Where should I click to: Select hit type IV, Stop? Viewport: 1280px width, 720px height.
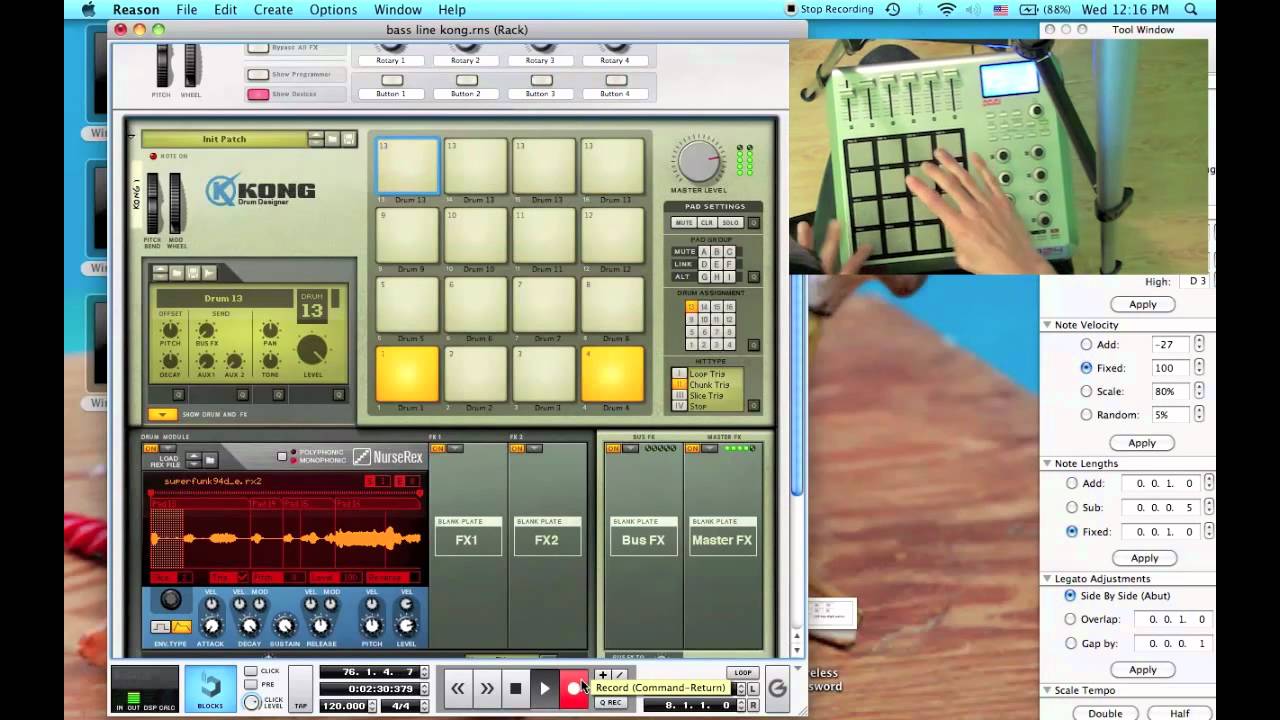[x=679, y=407]
